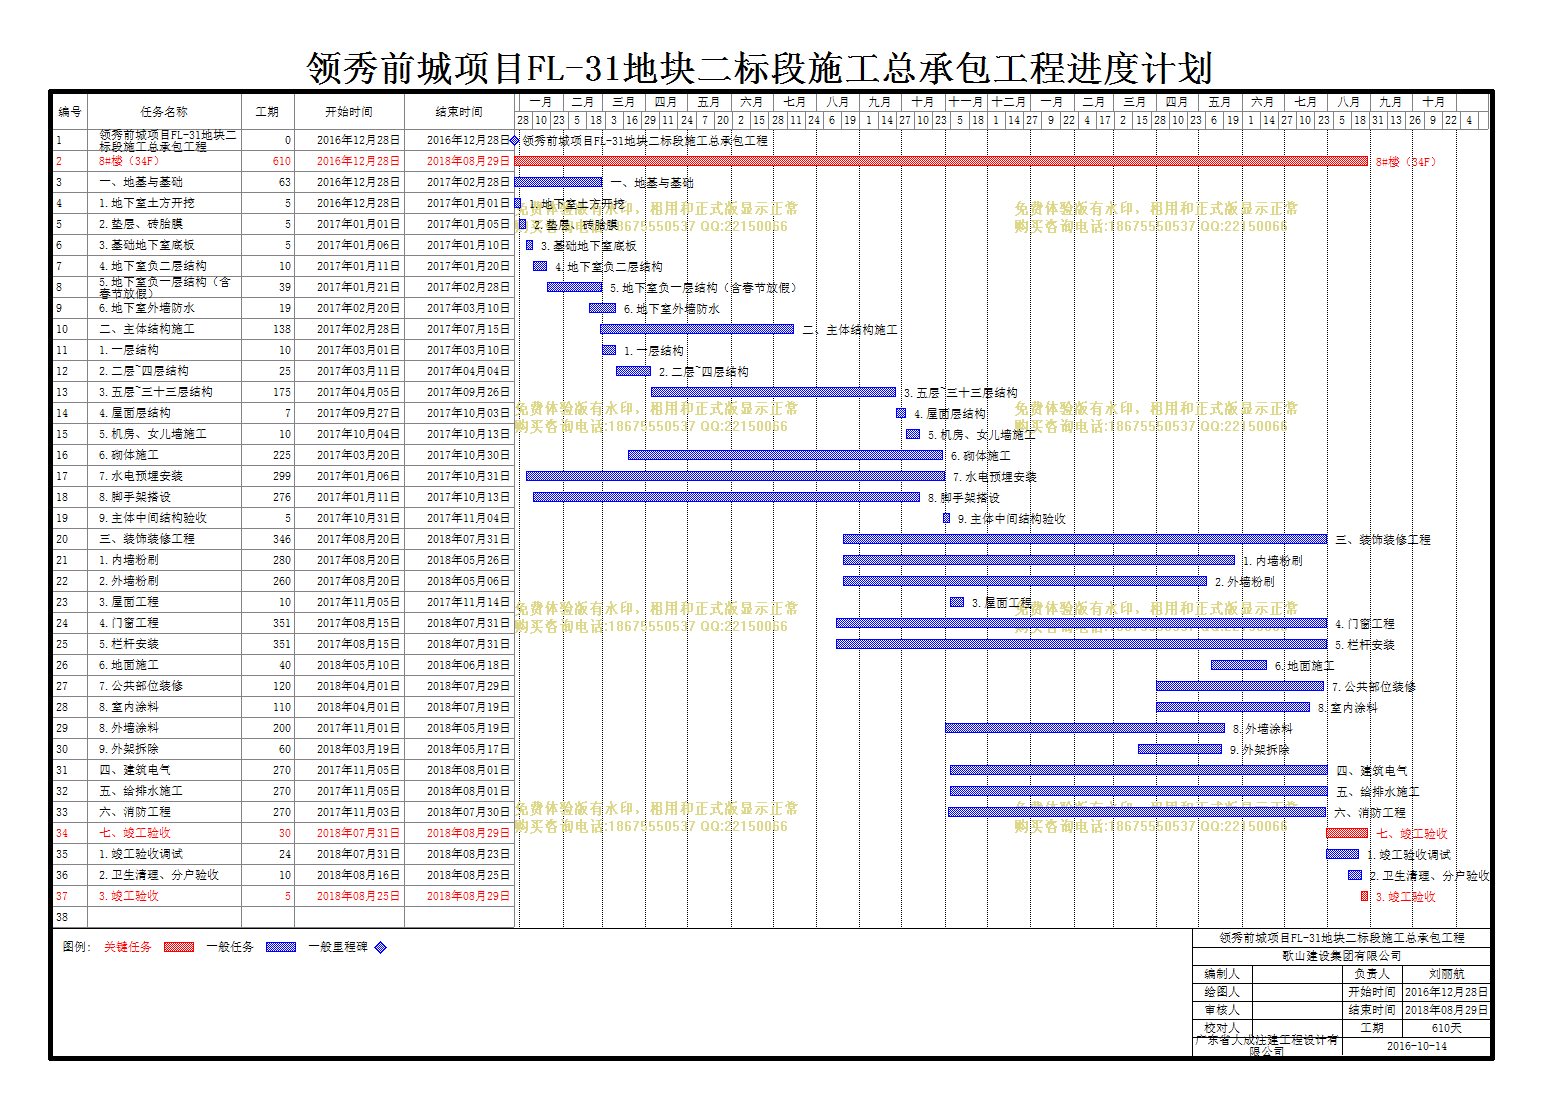Screen dimensions: 1541x1107
Task: Click the 一般里程碑 diamond in the legend
Action: coord(380,947)
